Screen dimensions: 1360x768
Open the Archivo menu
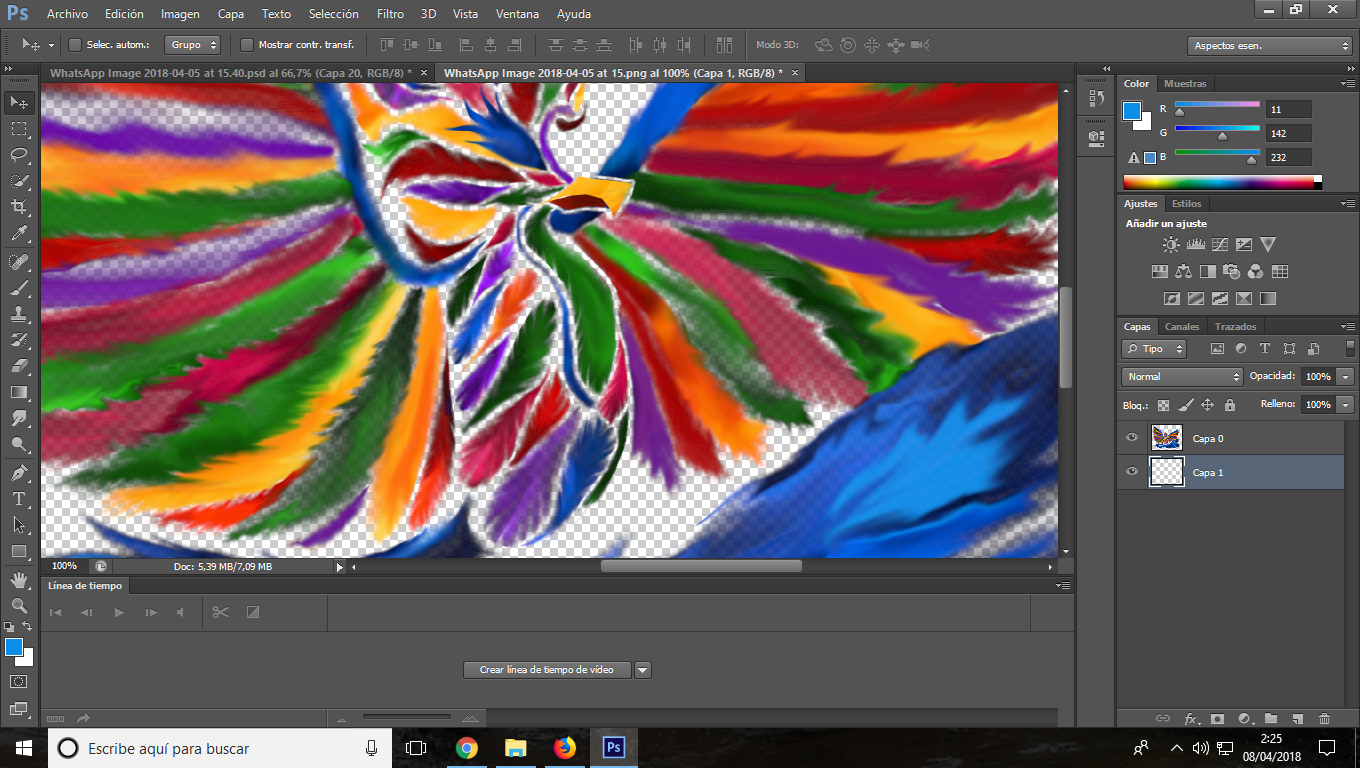click(x=67, y=14)
